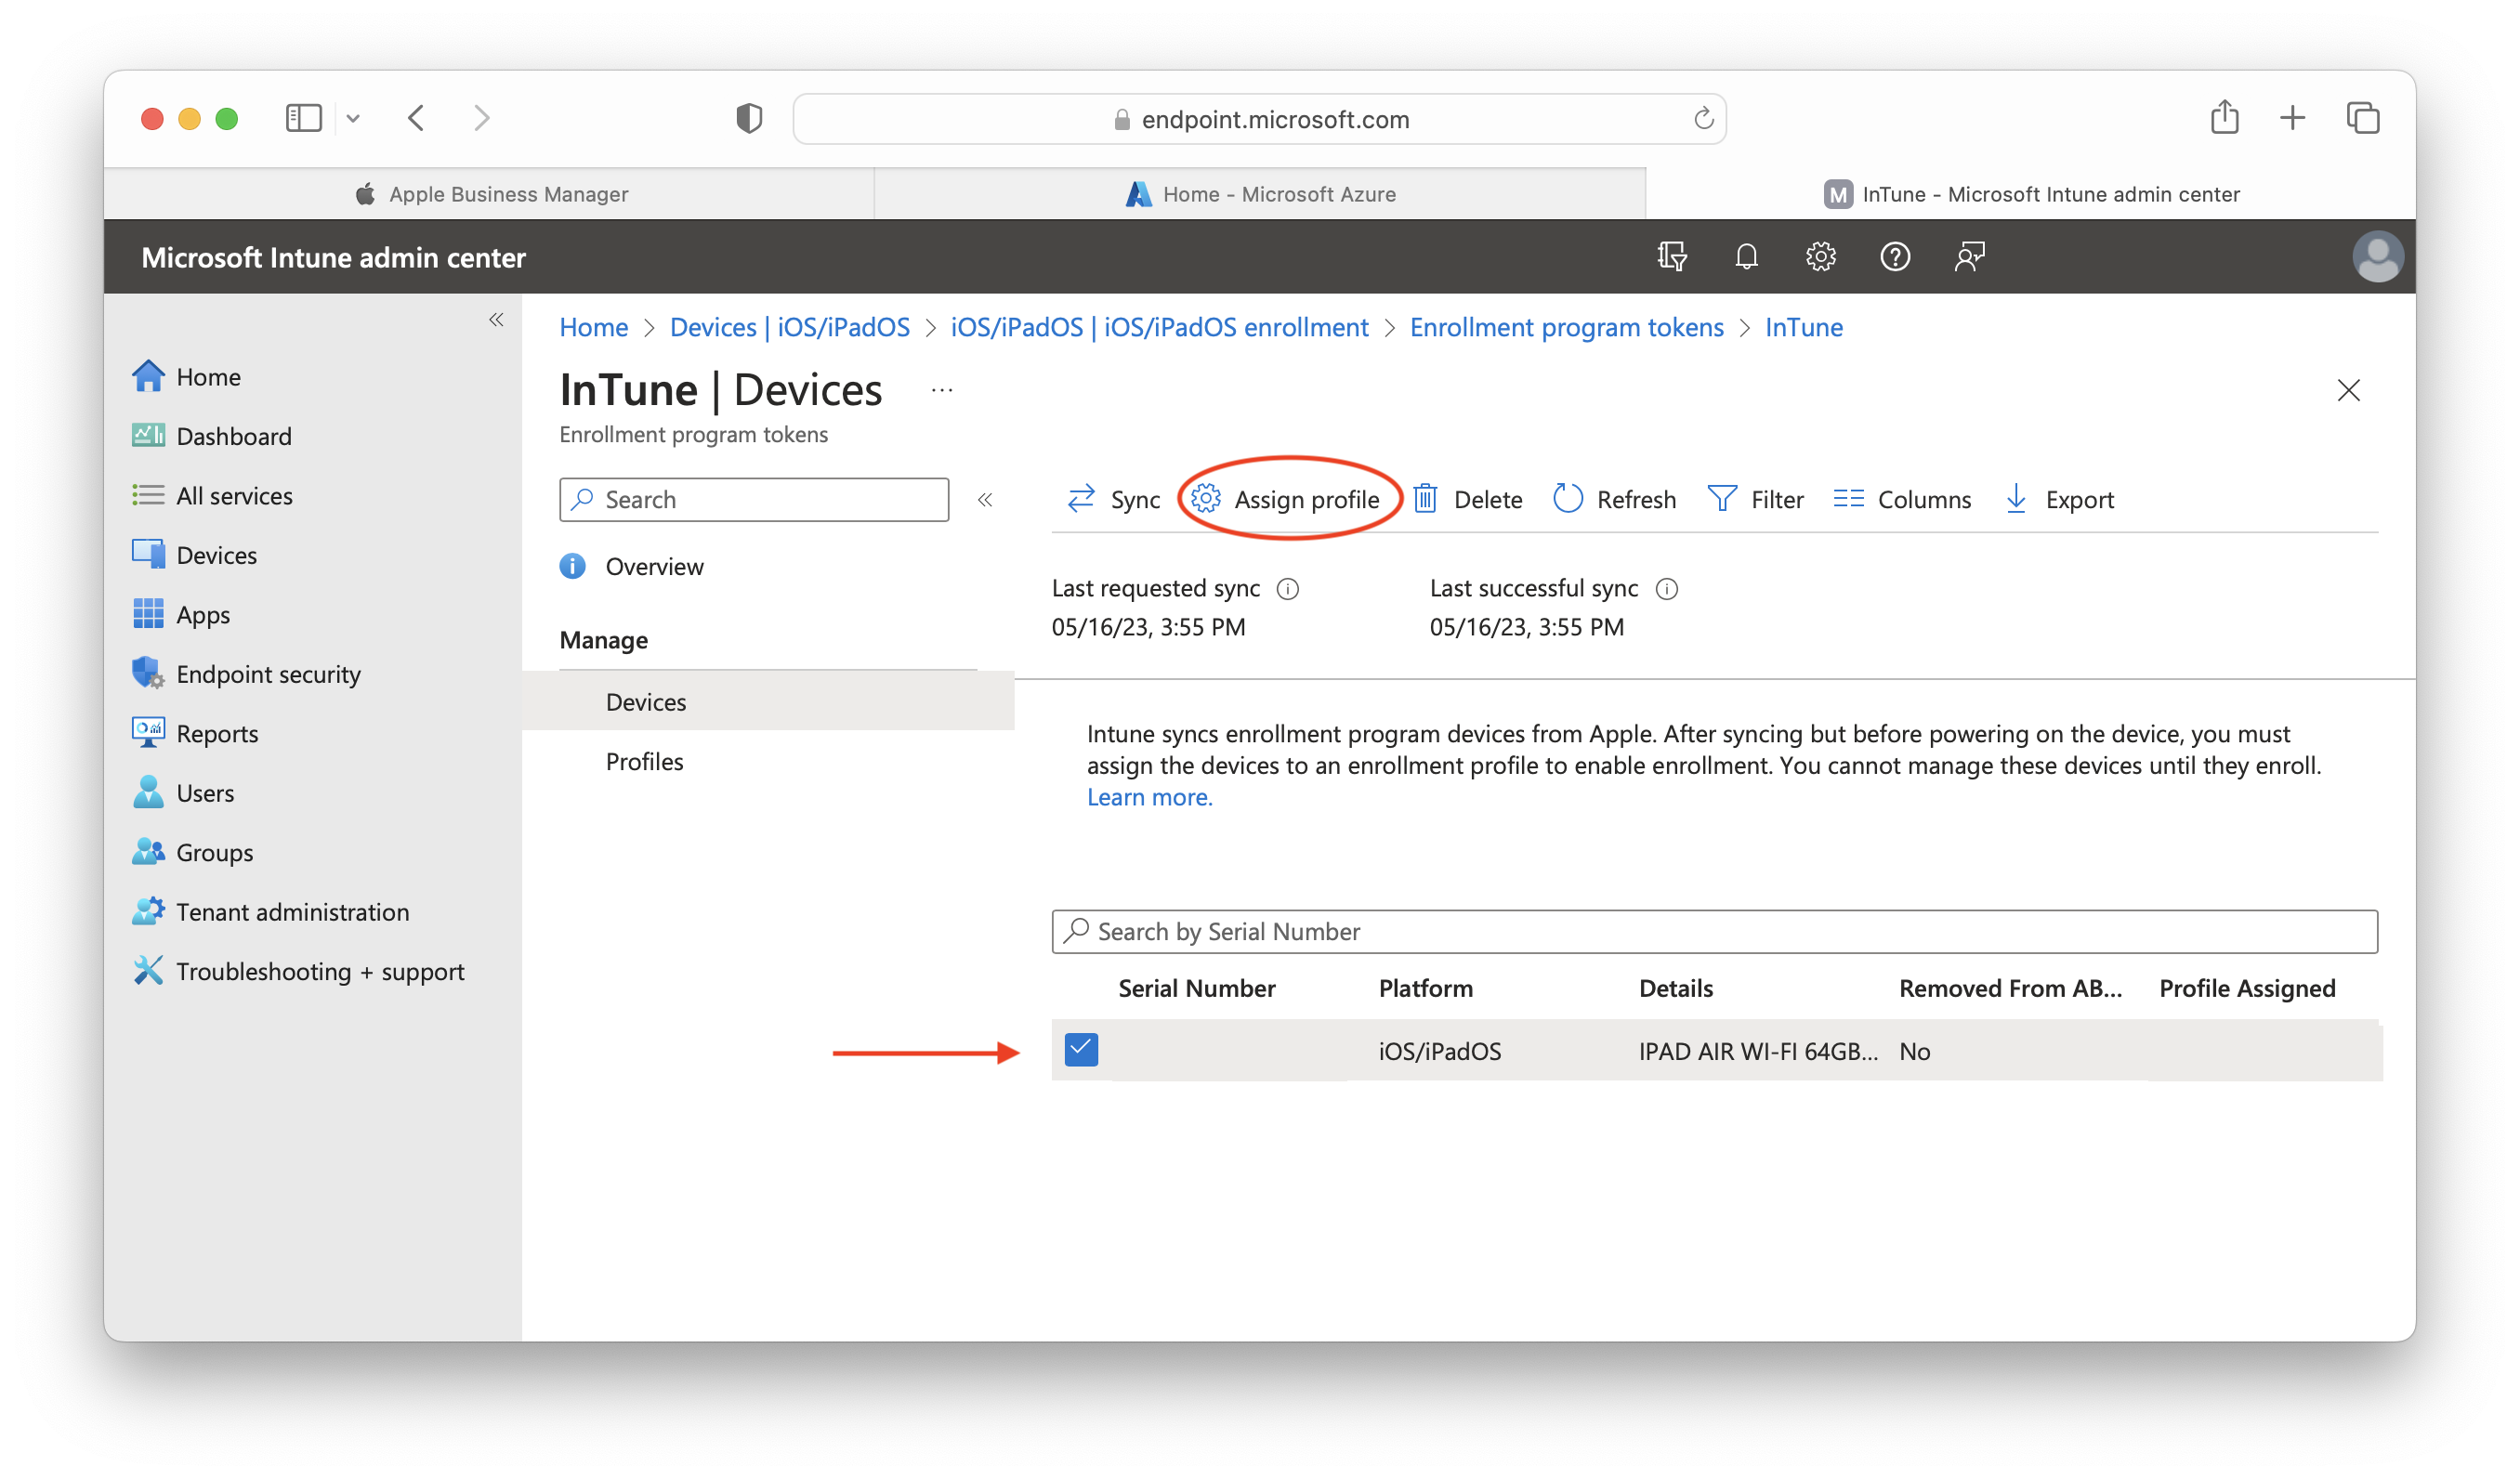Click the Search by Serial Number field

[x=1714, y=931]
